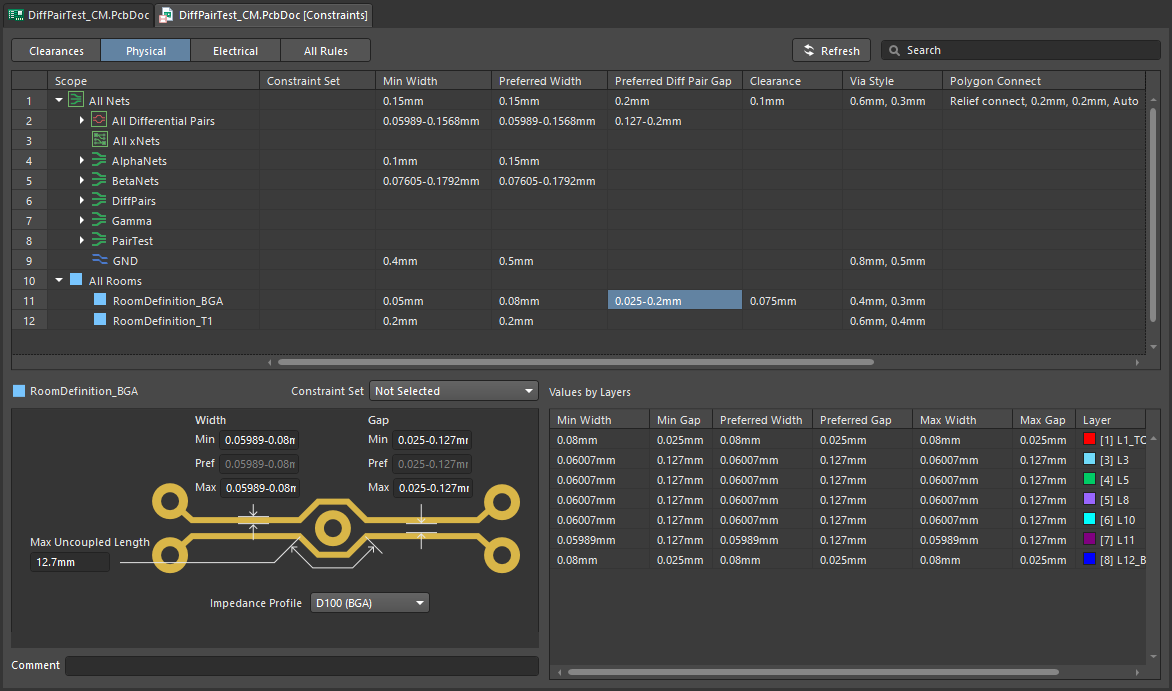
Task: Click the purple L8 layer swatch
Action: click(x=1089, y=500)
